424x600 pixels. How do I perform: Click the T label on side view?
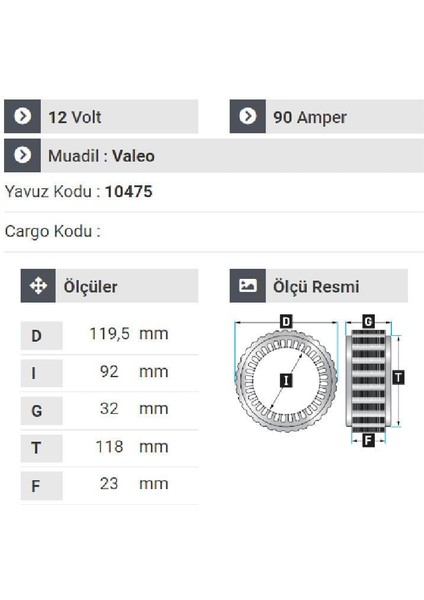[x=398, y=378]
